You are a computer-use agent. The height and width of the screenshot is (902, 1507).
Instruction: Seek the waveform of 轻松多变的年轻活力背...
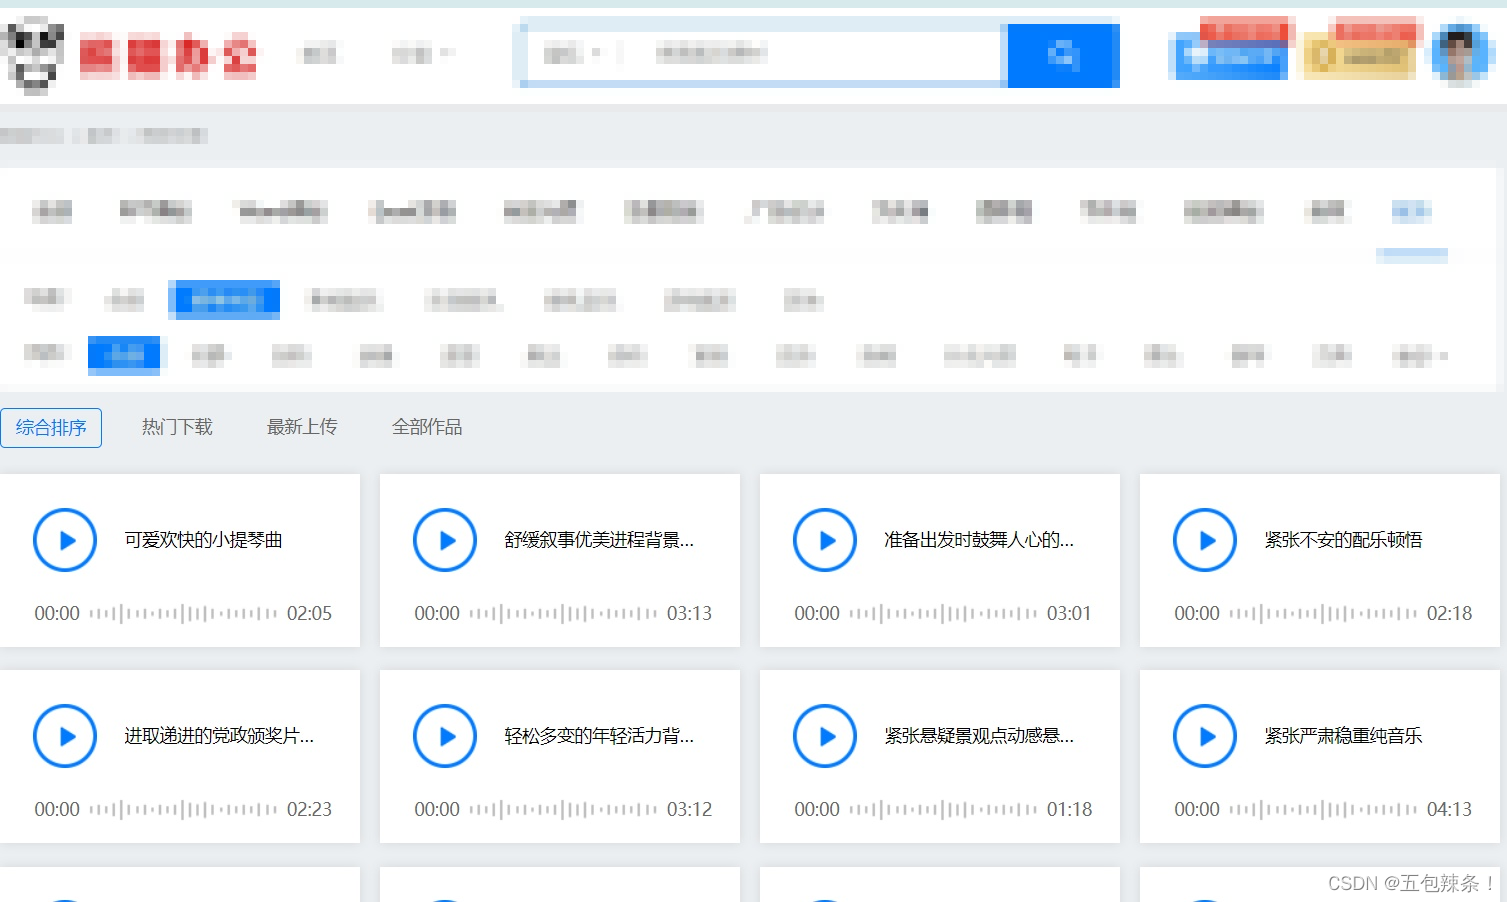click(x=563, y=809)
